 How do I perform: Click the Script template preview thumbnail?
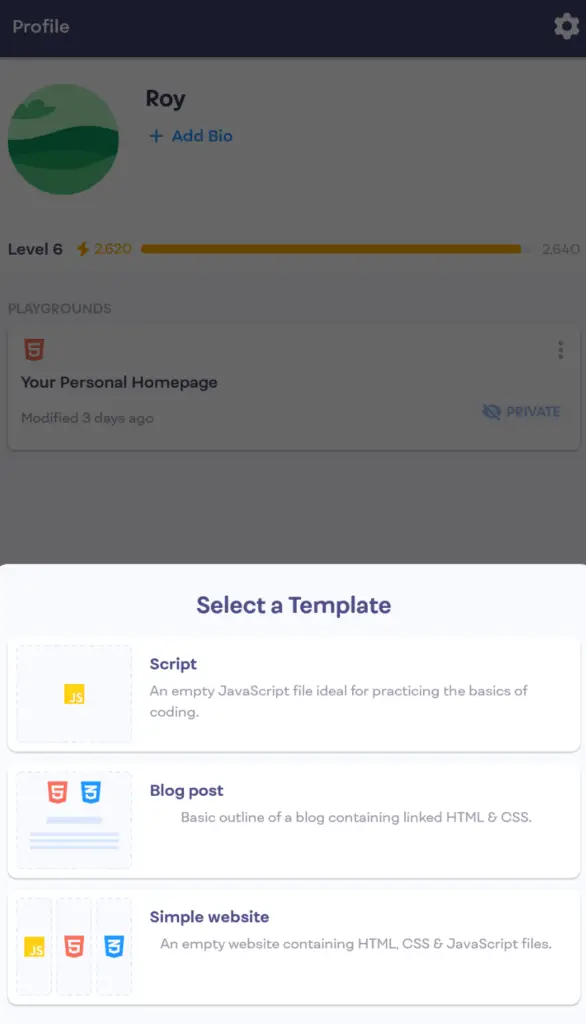(74, 694)
